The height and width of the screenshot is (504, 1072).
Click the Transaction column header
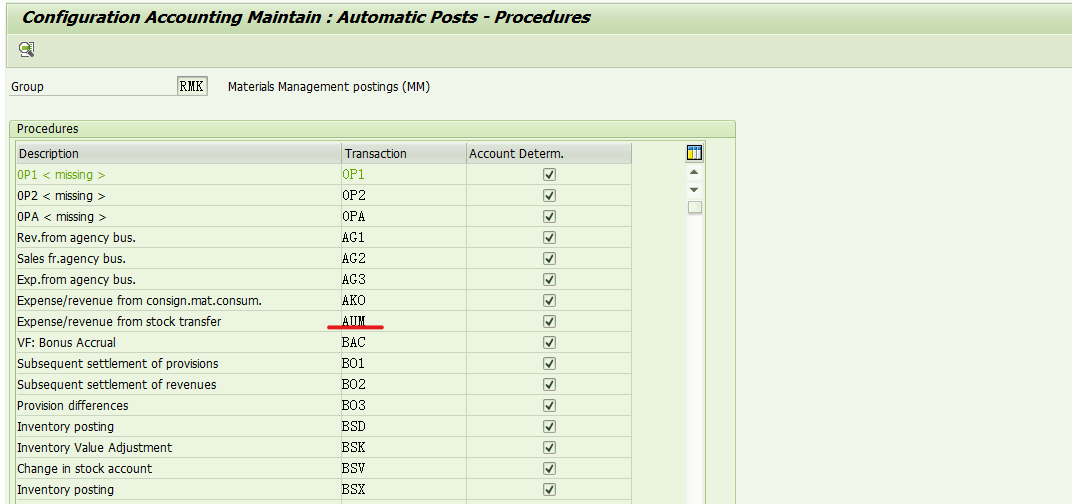pyautogui.click(x=404, y=154)
